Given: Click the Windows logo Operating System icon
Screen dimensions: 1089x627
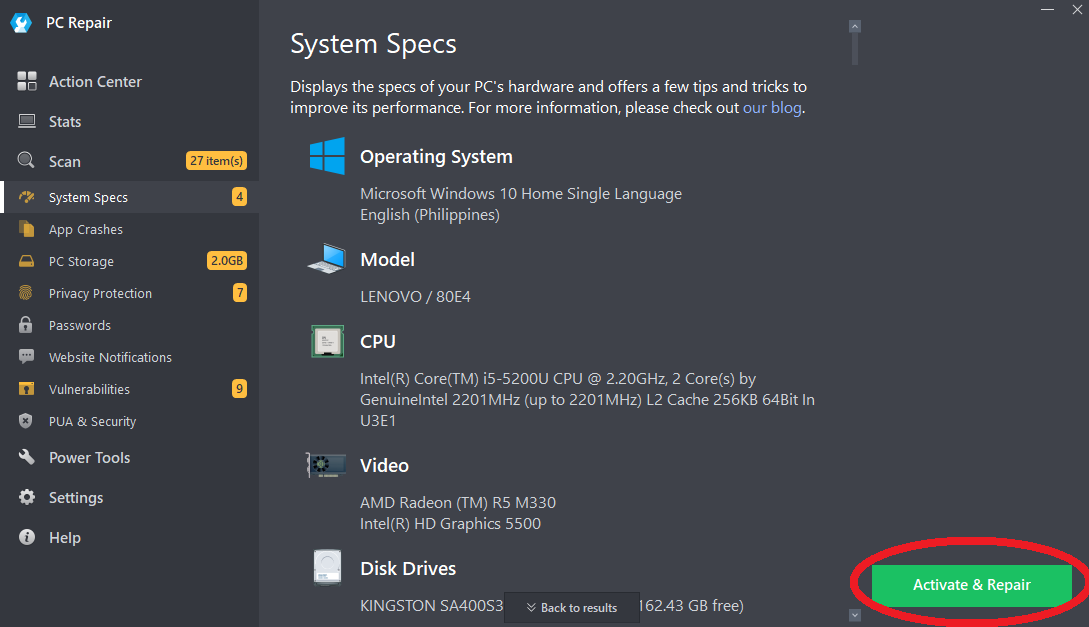Looking at the screenshot, I should tap(327, 156).
